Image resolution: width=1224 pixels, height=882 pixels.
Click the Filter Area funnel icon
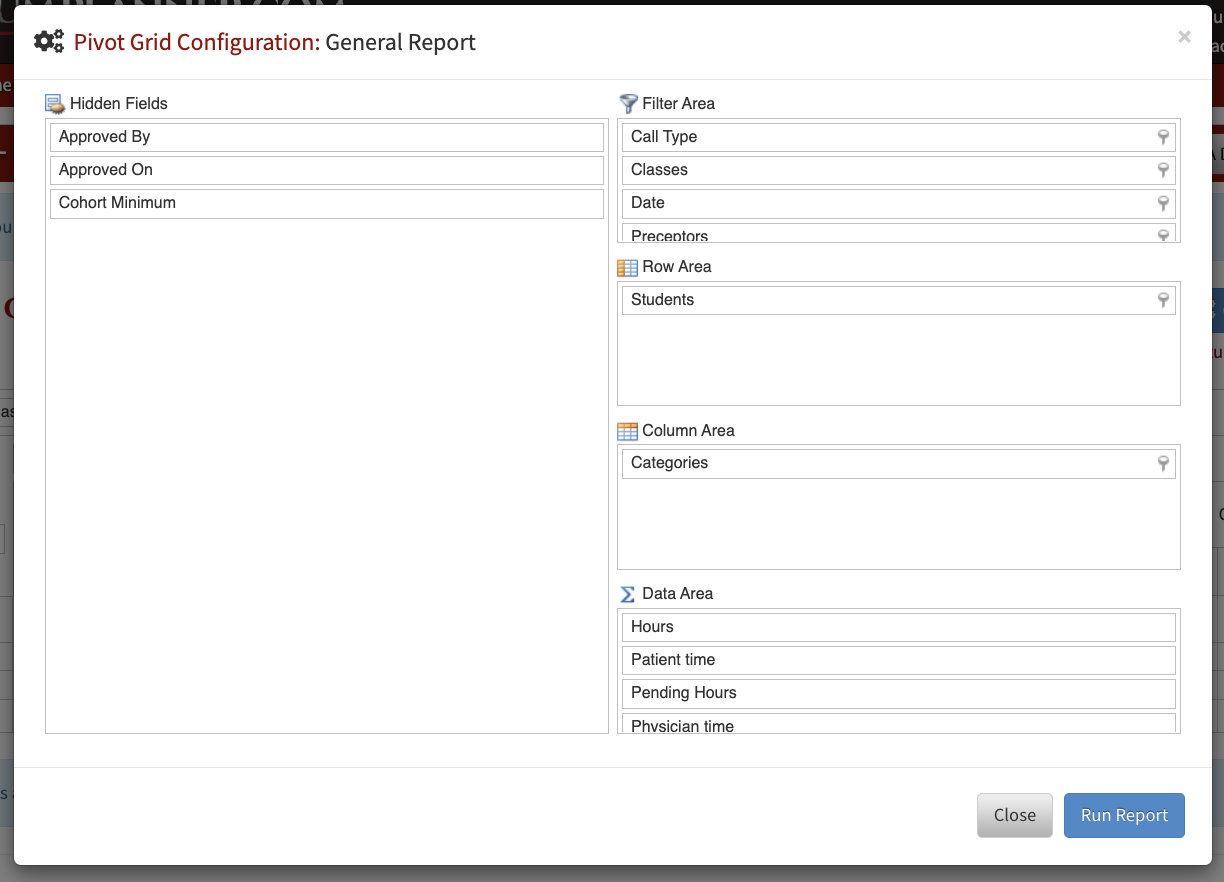pos(628,103)
